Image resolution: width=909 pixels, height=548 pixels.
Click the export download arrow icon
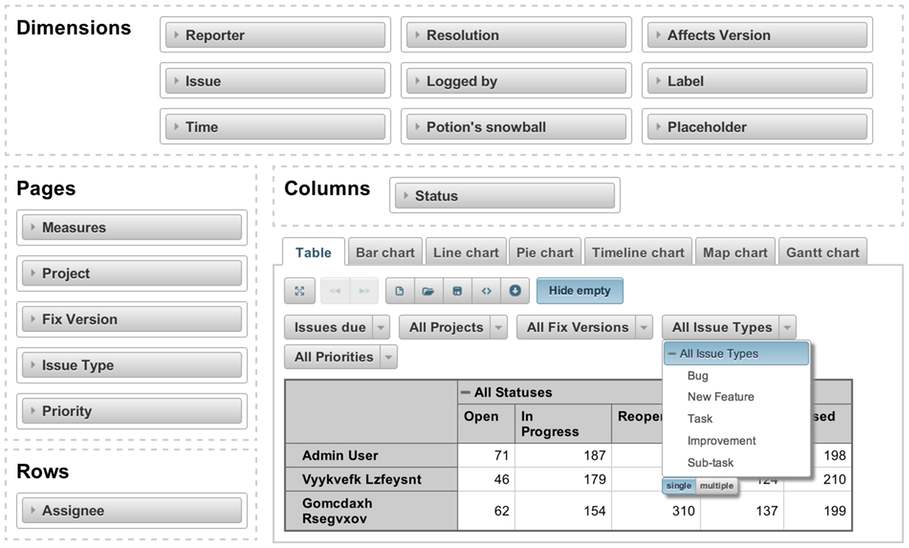point(515,291)
